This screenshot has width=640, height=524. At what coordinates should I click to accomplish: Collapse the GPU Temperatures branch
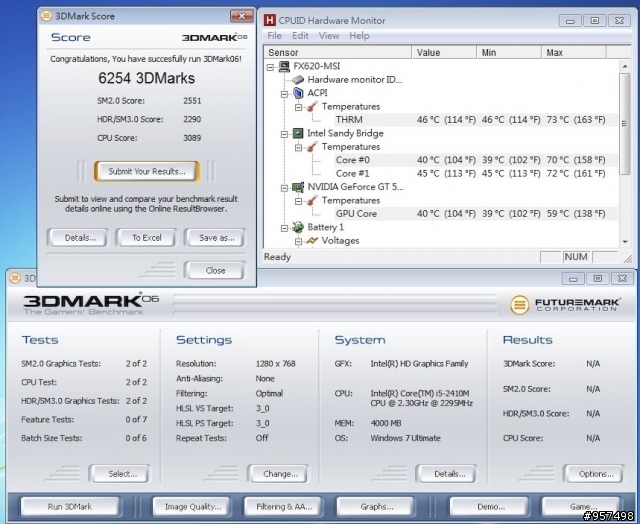[299, 201]
